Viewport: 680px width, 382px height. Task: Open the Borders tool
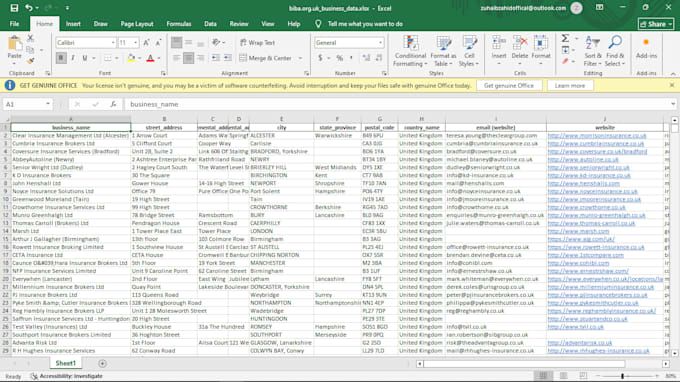[108, 58]
